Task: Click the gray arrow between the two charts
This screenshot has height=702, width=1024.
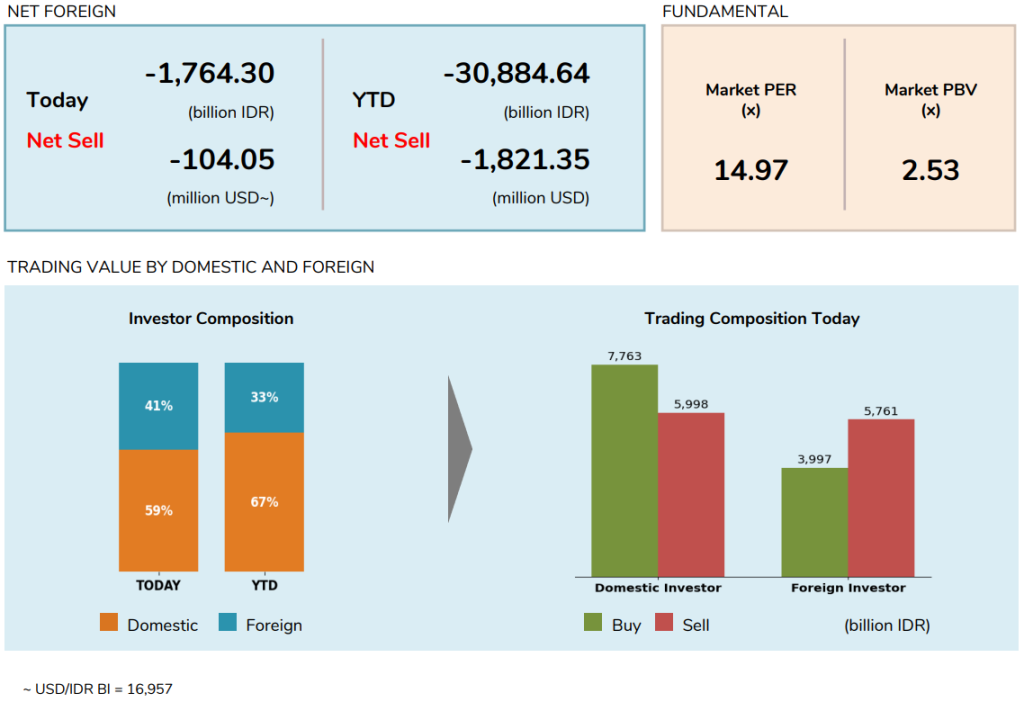Action: click(459, 449)
